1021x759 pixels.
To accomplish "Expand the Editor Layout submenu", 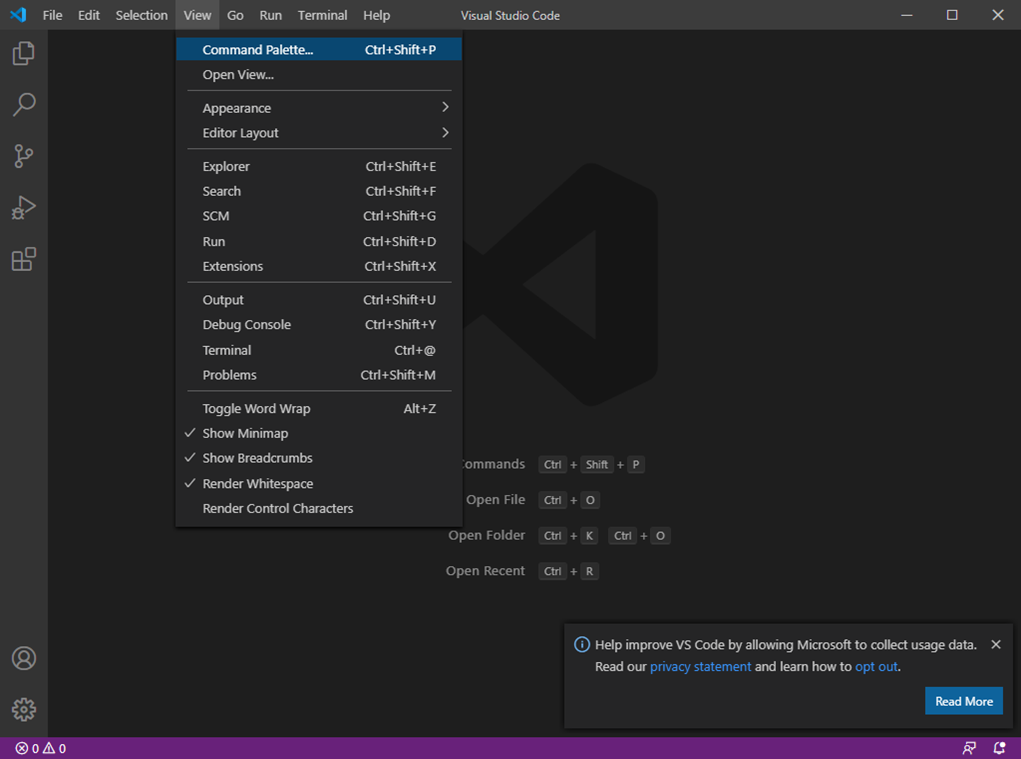I will (x=319, y=133).
